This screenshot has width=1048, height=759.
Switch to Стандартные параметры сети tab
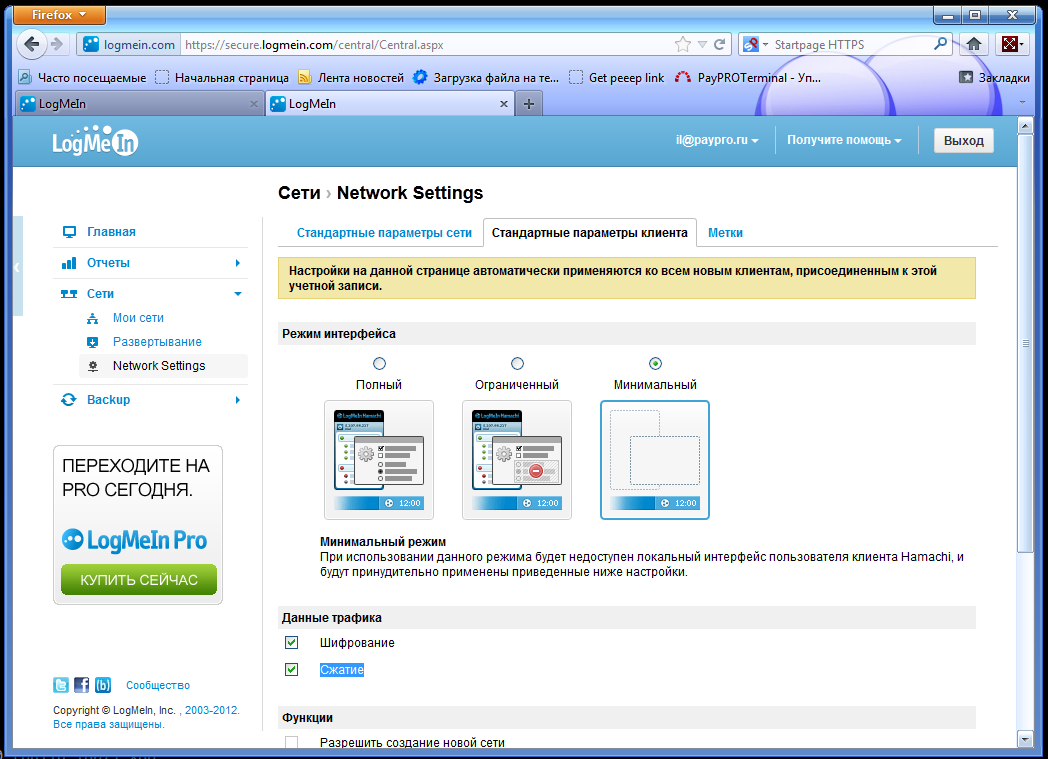pos(384,233)
